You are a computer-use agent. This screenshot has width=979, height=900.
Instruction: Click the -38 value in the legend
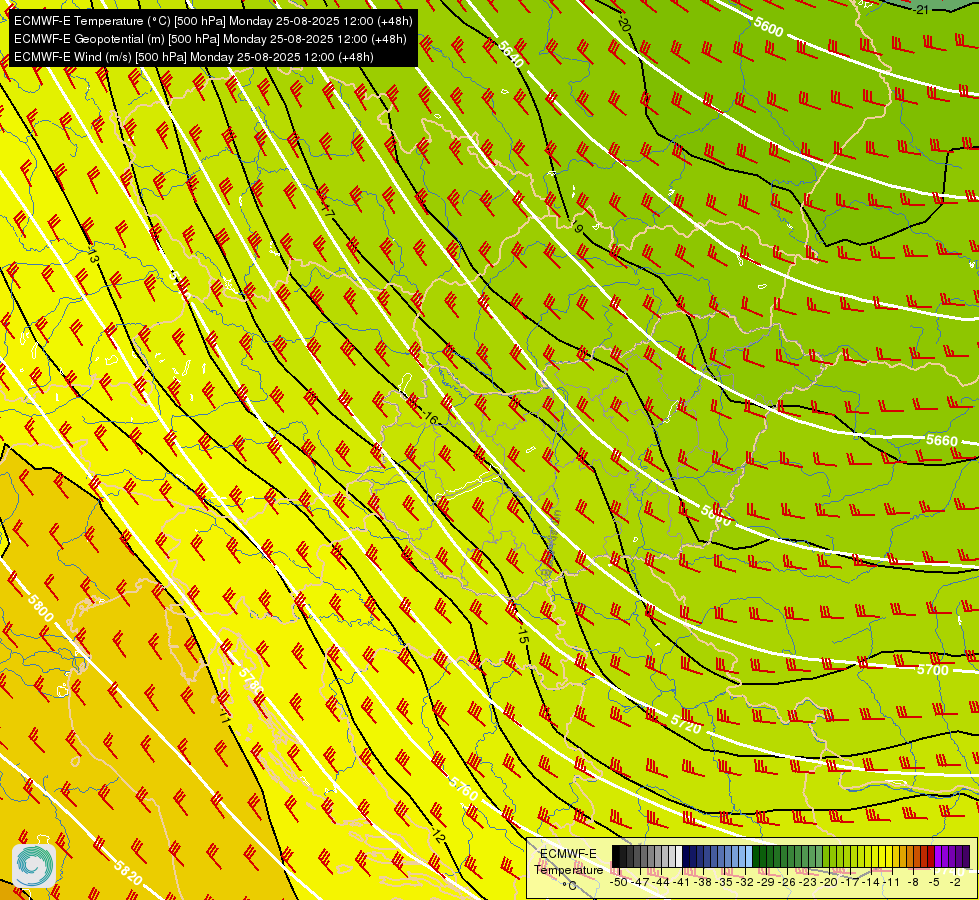(x=703, y=882)
